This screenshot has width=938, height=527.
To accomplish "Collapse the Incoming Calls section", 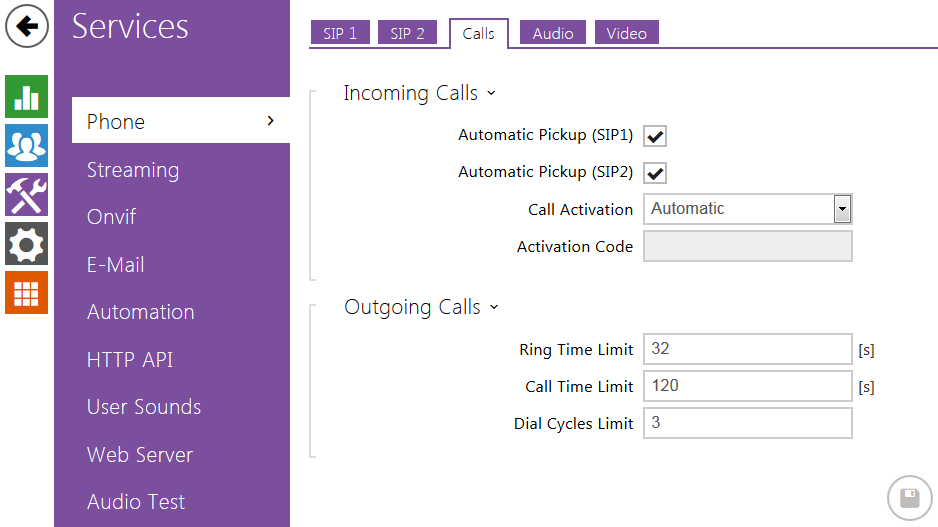I will pyautogui.click(x=419, y=94).
